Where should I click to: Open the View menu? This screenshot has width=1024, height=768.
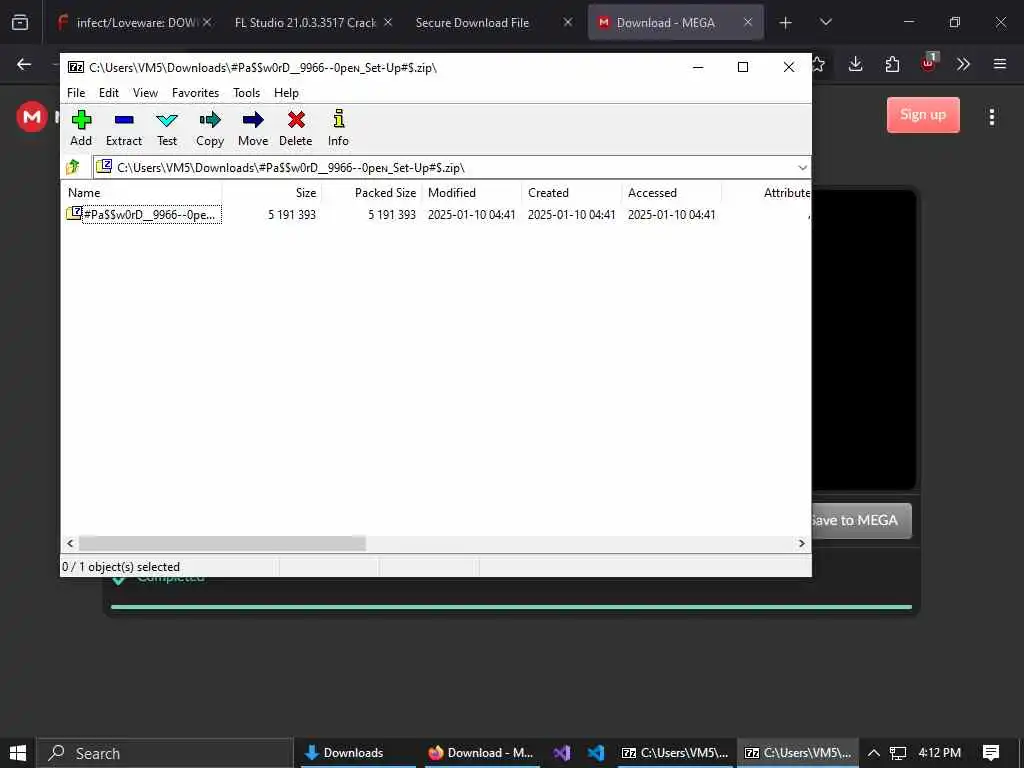point(145,93)
